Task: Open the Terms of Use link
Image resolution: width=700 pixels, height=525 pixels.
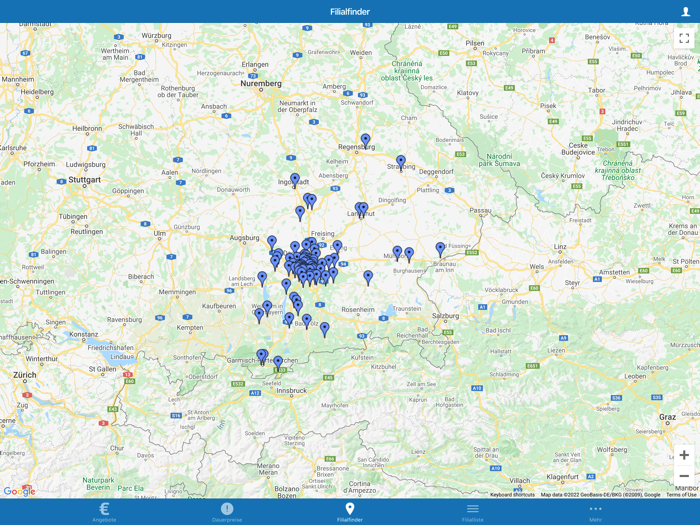Action: [681, 495]
